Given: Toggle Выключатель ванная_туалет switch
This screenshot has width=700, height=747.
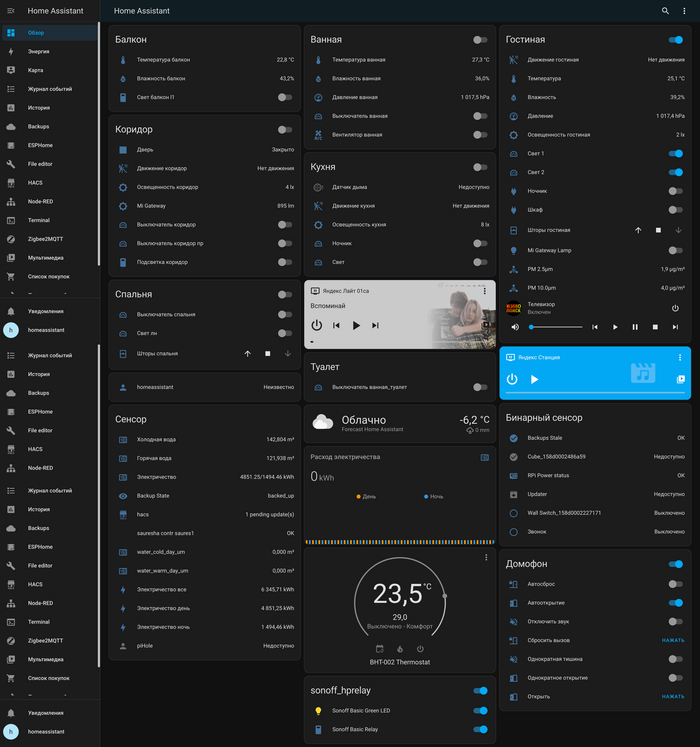Looking at the screenshot, I should click(x=480, y=387).
